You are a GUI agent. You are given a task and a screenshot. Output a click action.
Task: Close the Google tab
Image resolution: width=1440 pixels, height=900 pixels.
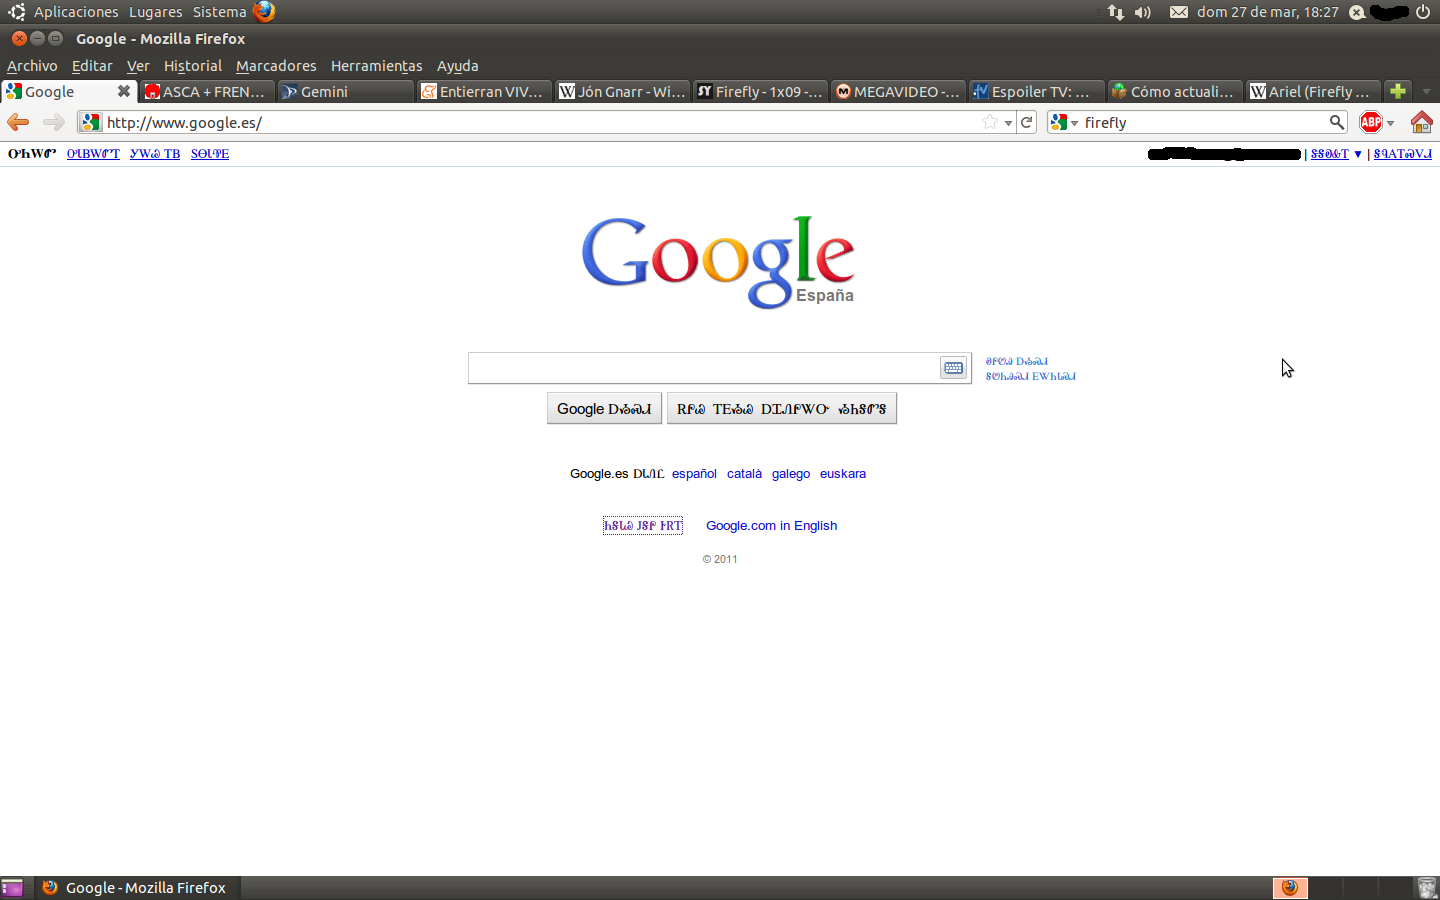coord(124,91)
